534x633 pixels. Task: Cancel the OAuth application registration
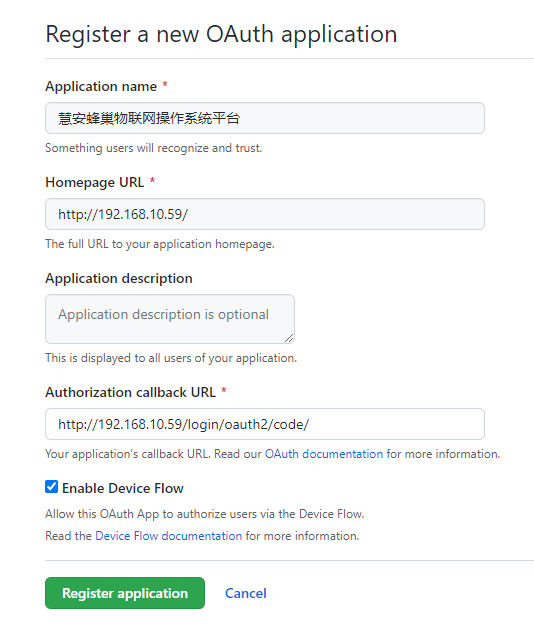[246, 593]
